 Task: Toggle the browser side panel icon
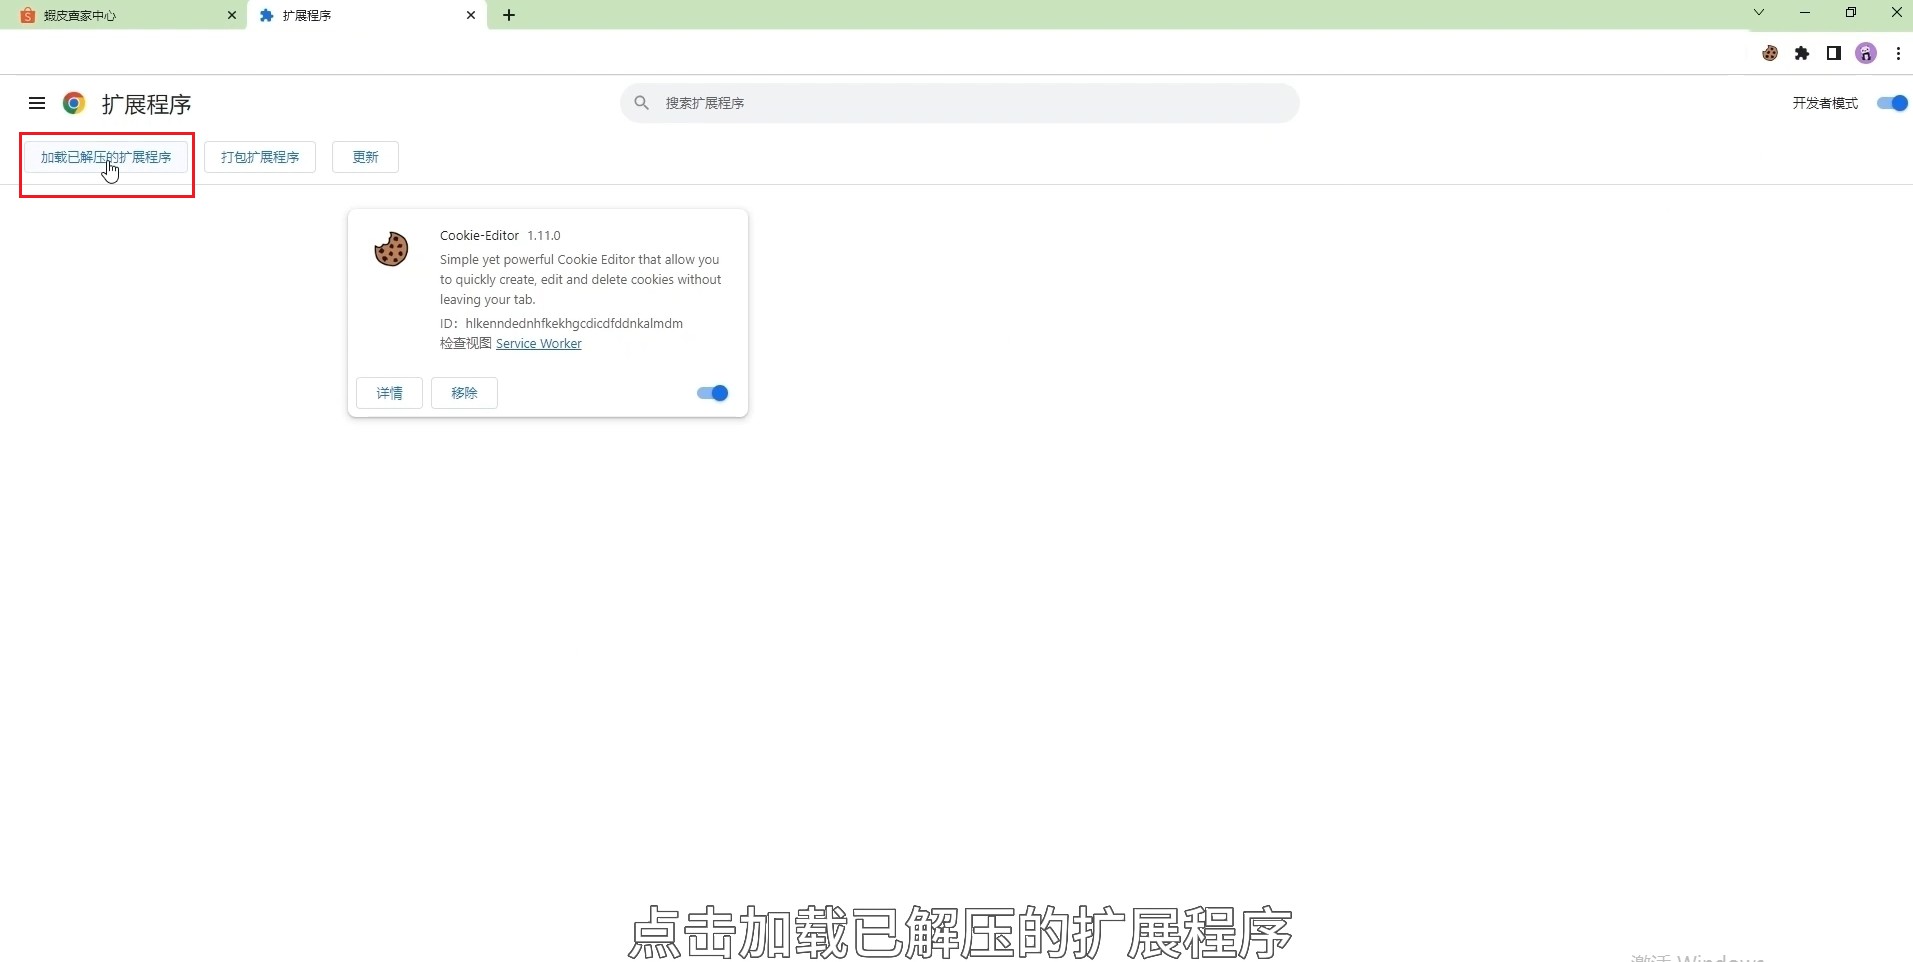click(1834, 53)
